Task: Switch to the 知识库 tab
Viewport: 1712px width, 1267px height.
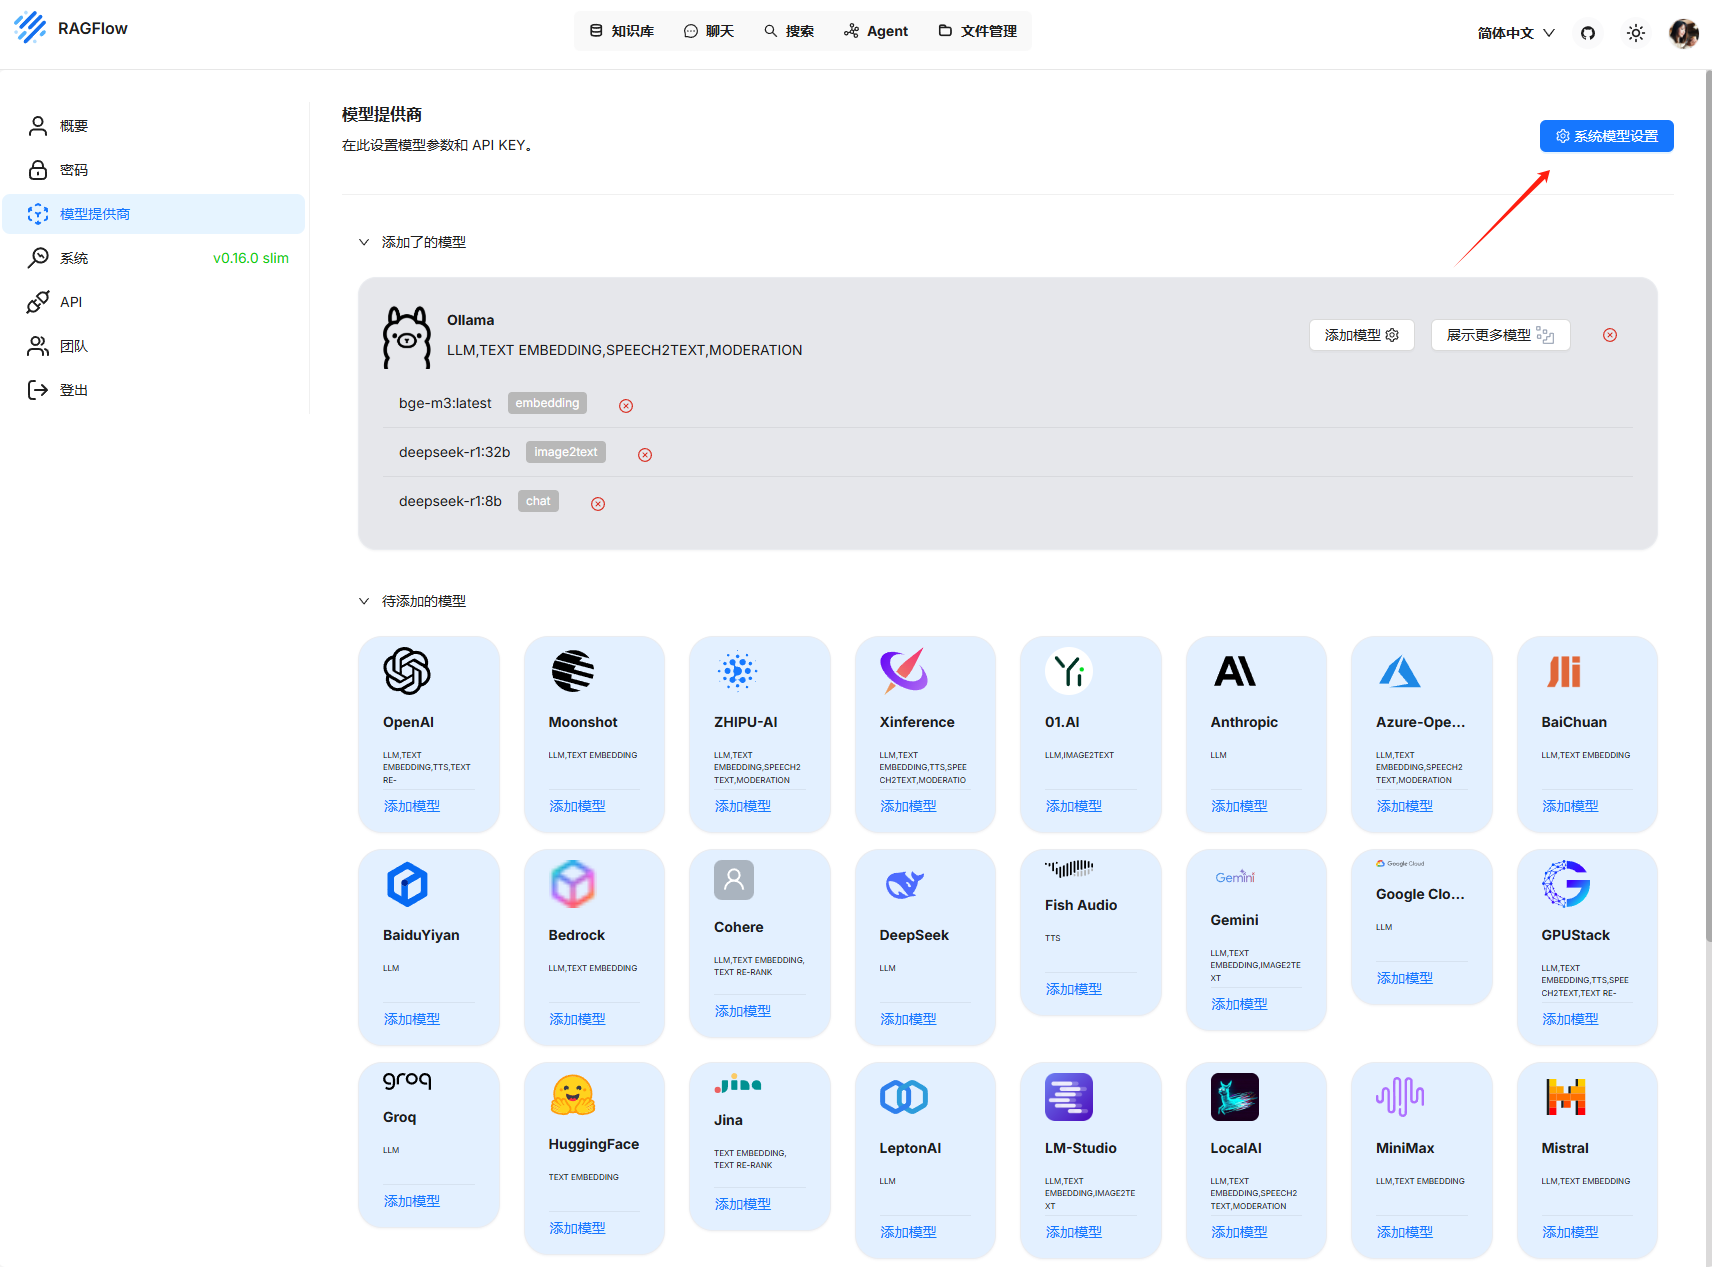Action: [x=622, y=31]
